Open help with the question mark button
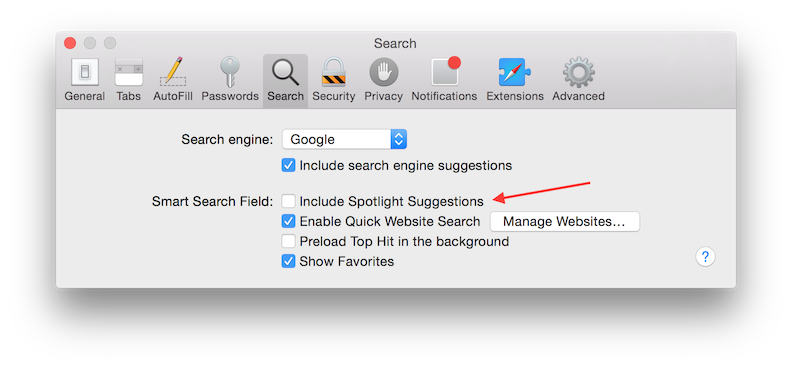792x368 pixels. [x=705, y=256]
